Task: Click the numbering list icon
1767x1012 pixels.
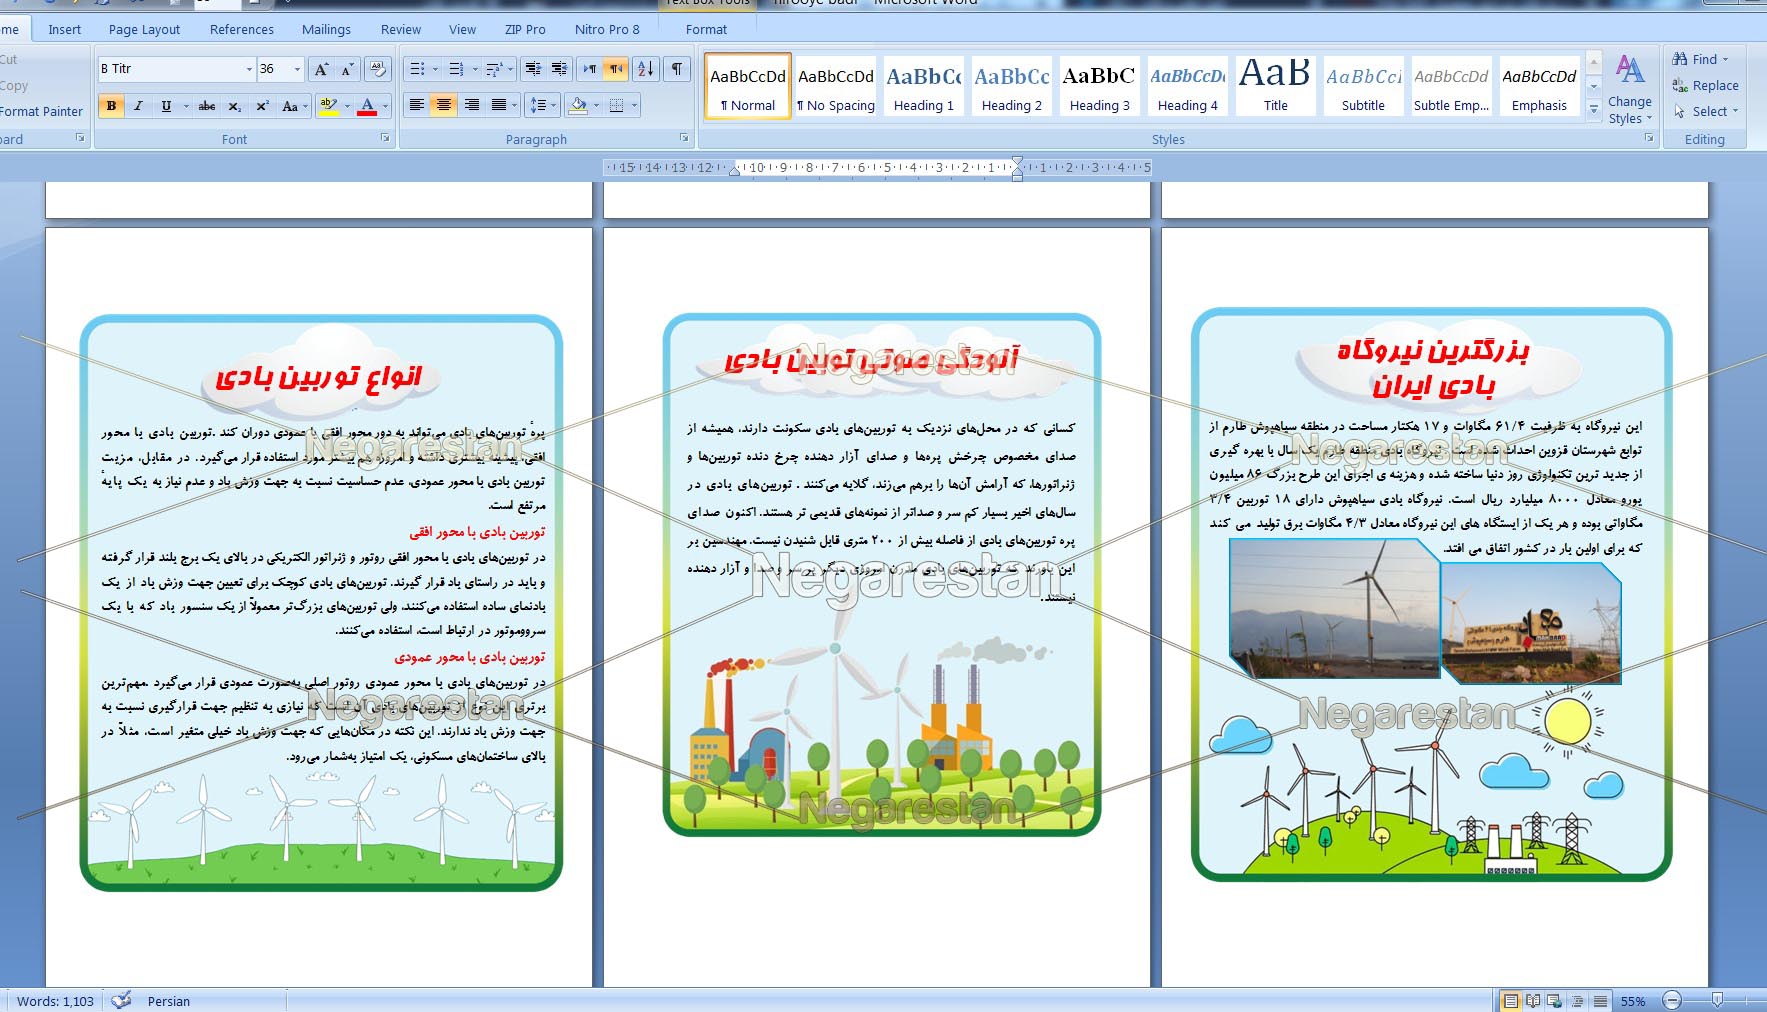Action: tap(456, 69)
